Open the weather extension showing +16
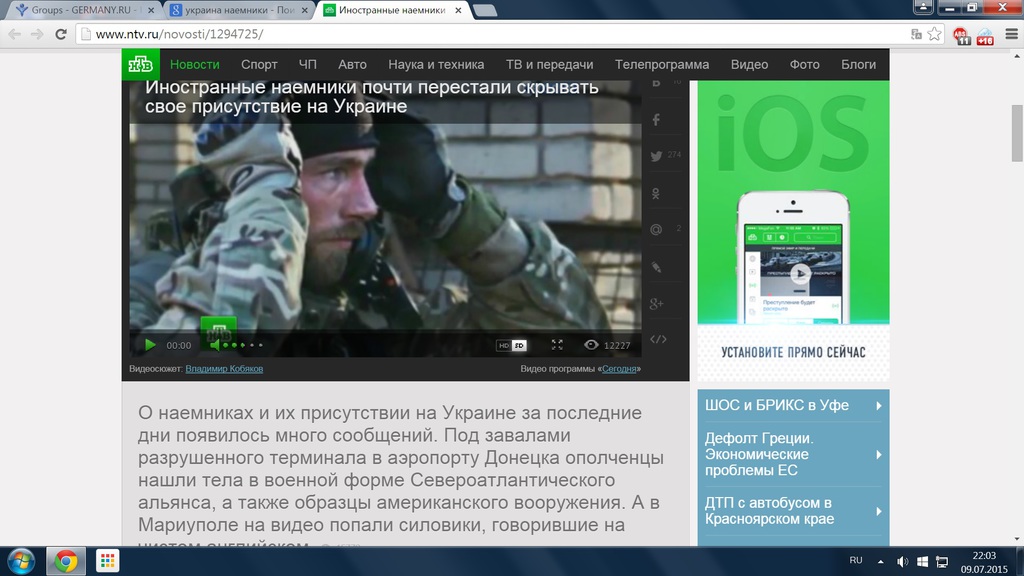Viewport: 1024px width, 576px height. pos(985,35)
